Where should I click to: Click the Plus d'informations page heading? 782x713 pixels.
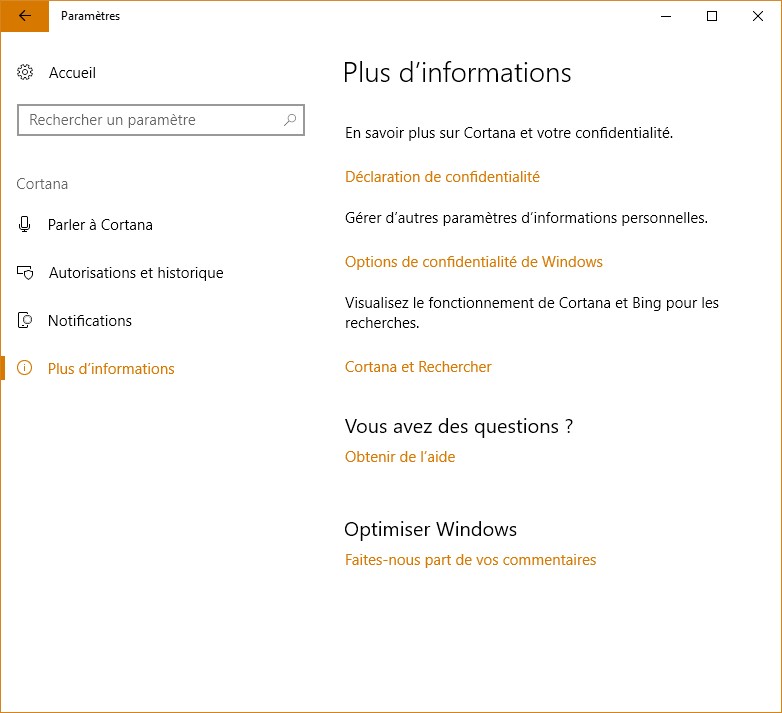pyautogui.click(x=457, y=73)
